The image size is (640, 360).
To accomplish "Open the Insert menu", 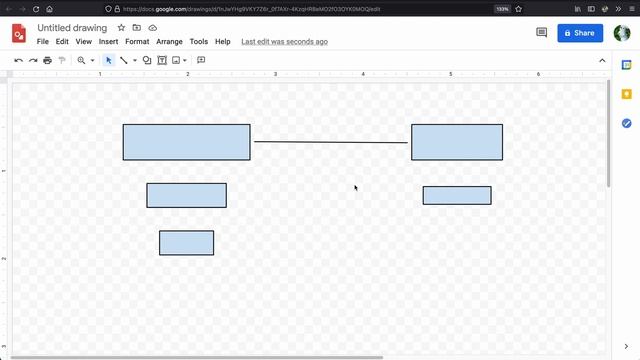I will tap(108, 42).
